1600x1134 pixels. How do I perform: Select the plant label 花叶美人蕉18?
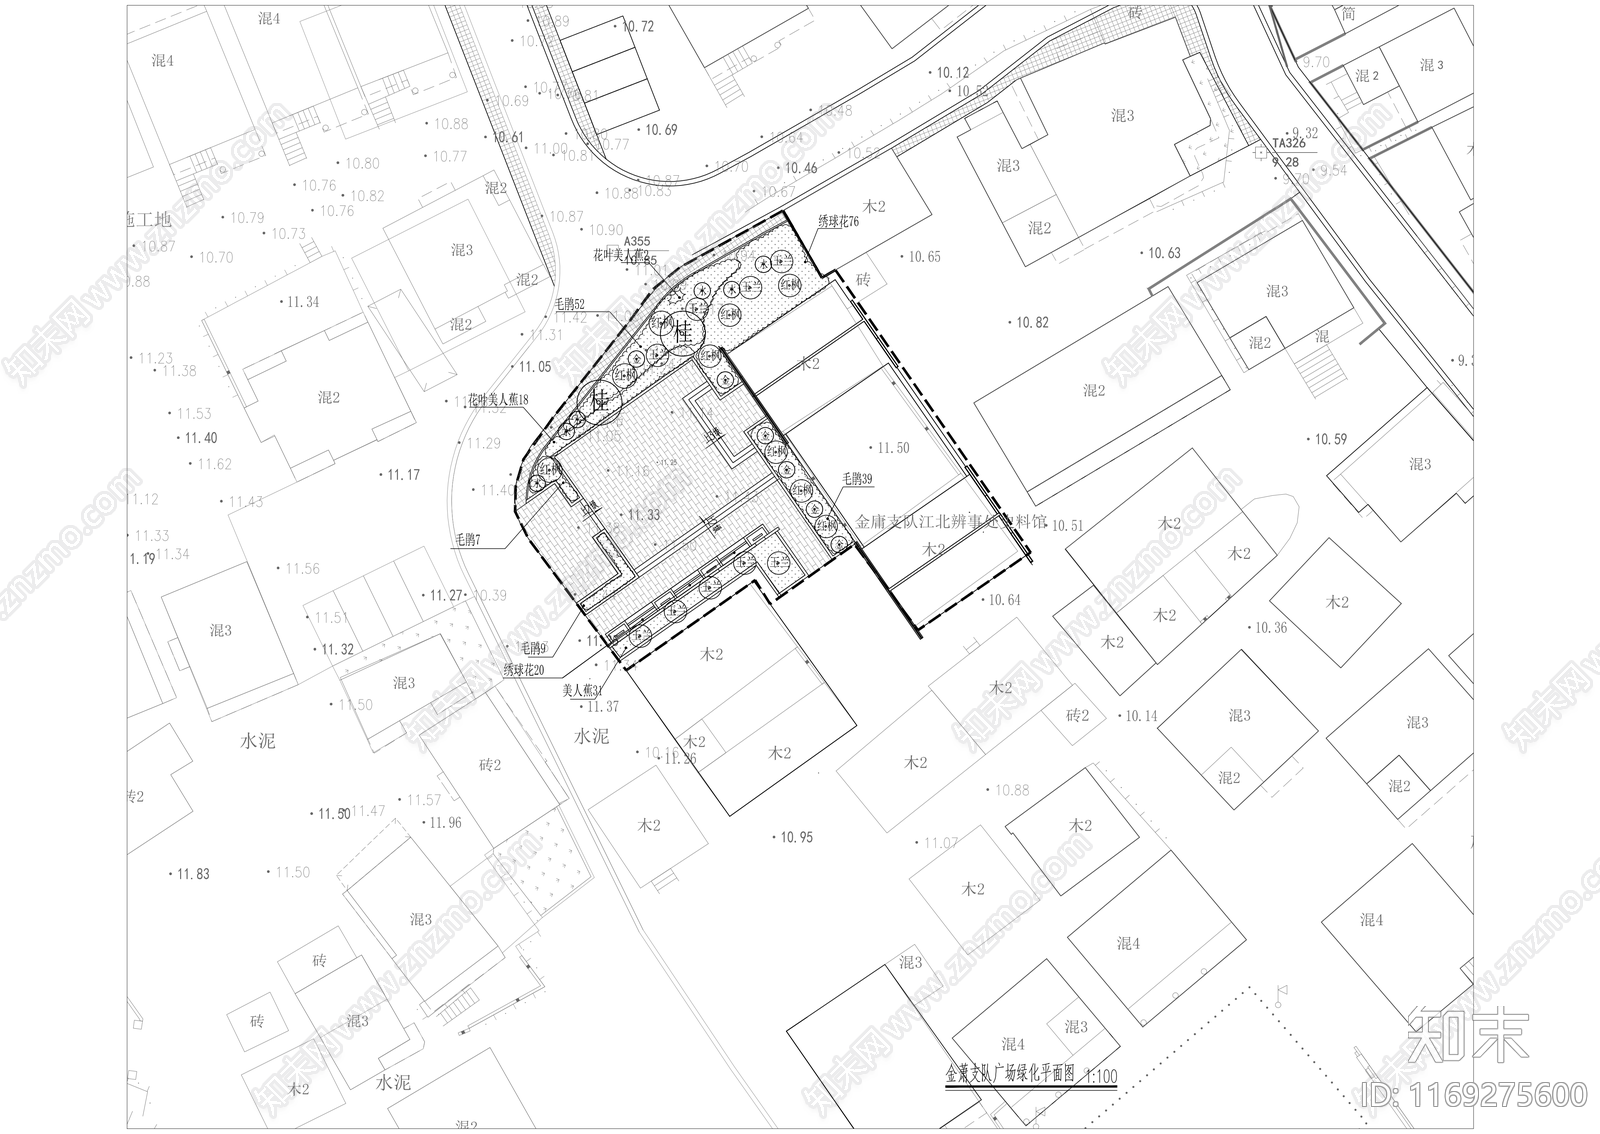pos(498,400)
